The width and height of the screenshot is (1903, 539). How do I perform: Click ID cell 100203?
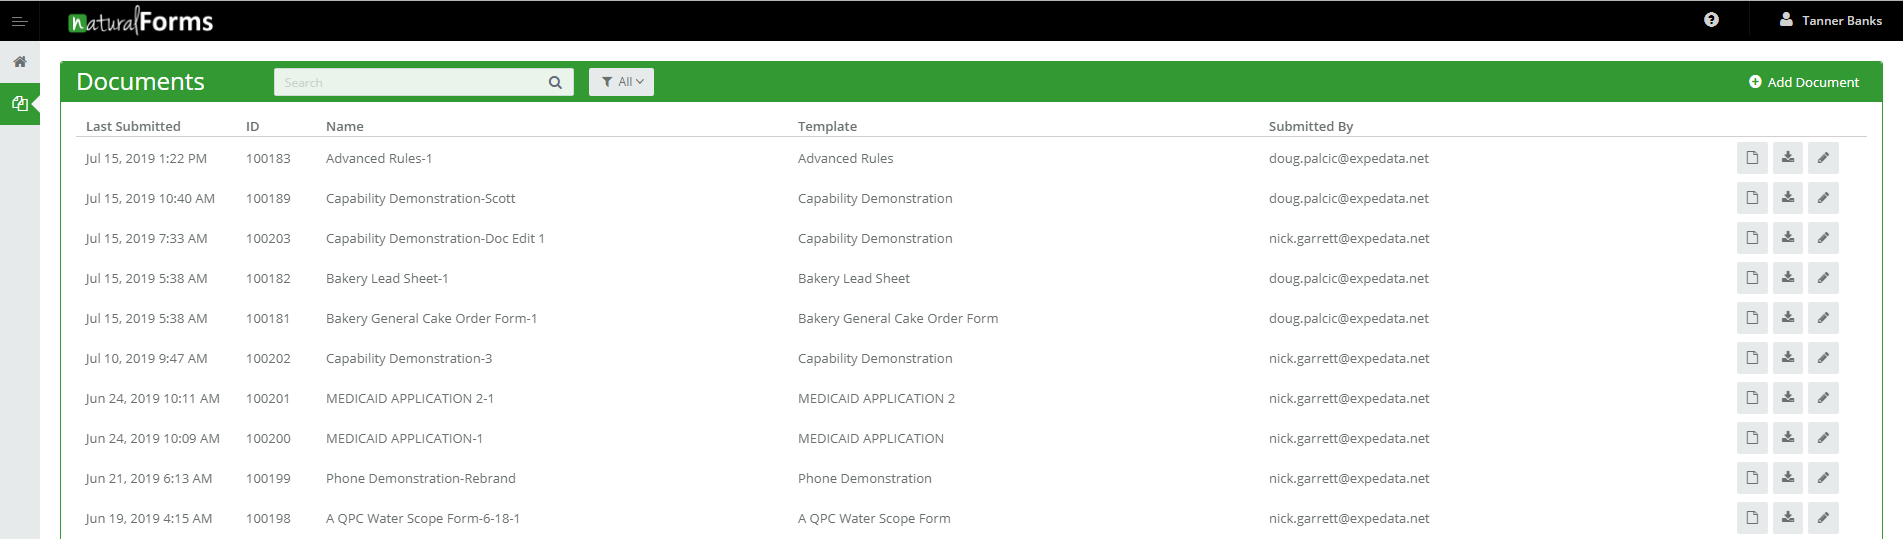tap(268, 238)
